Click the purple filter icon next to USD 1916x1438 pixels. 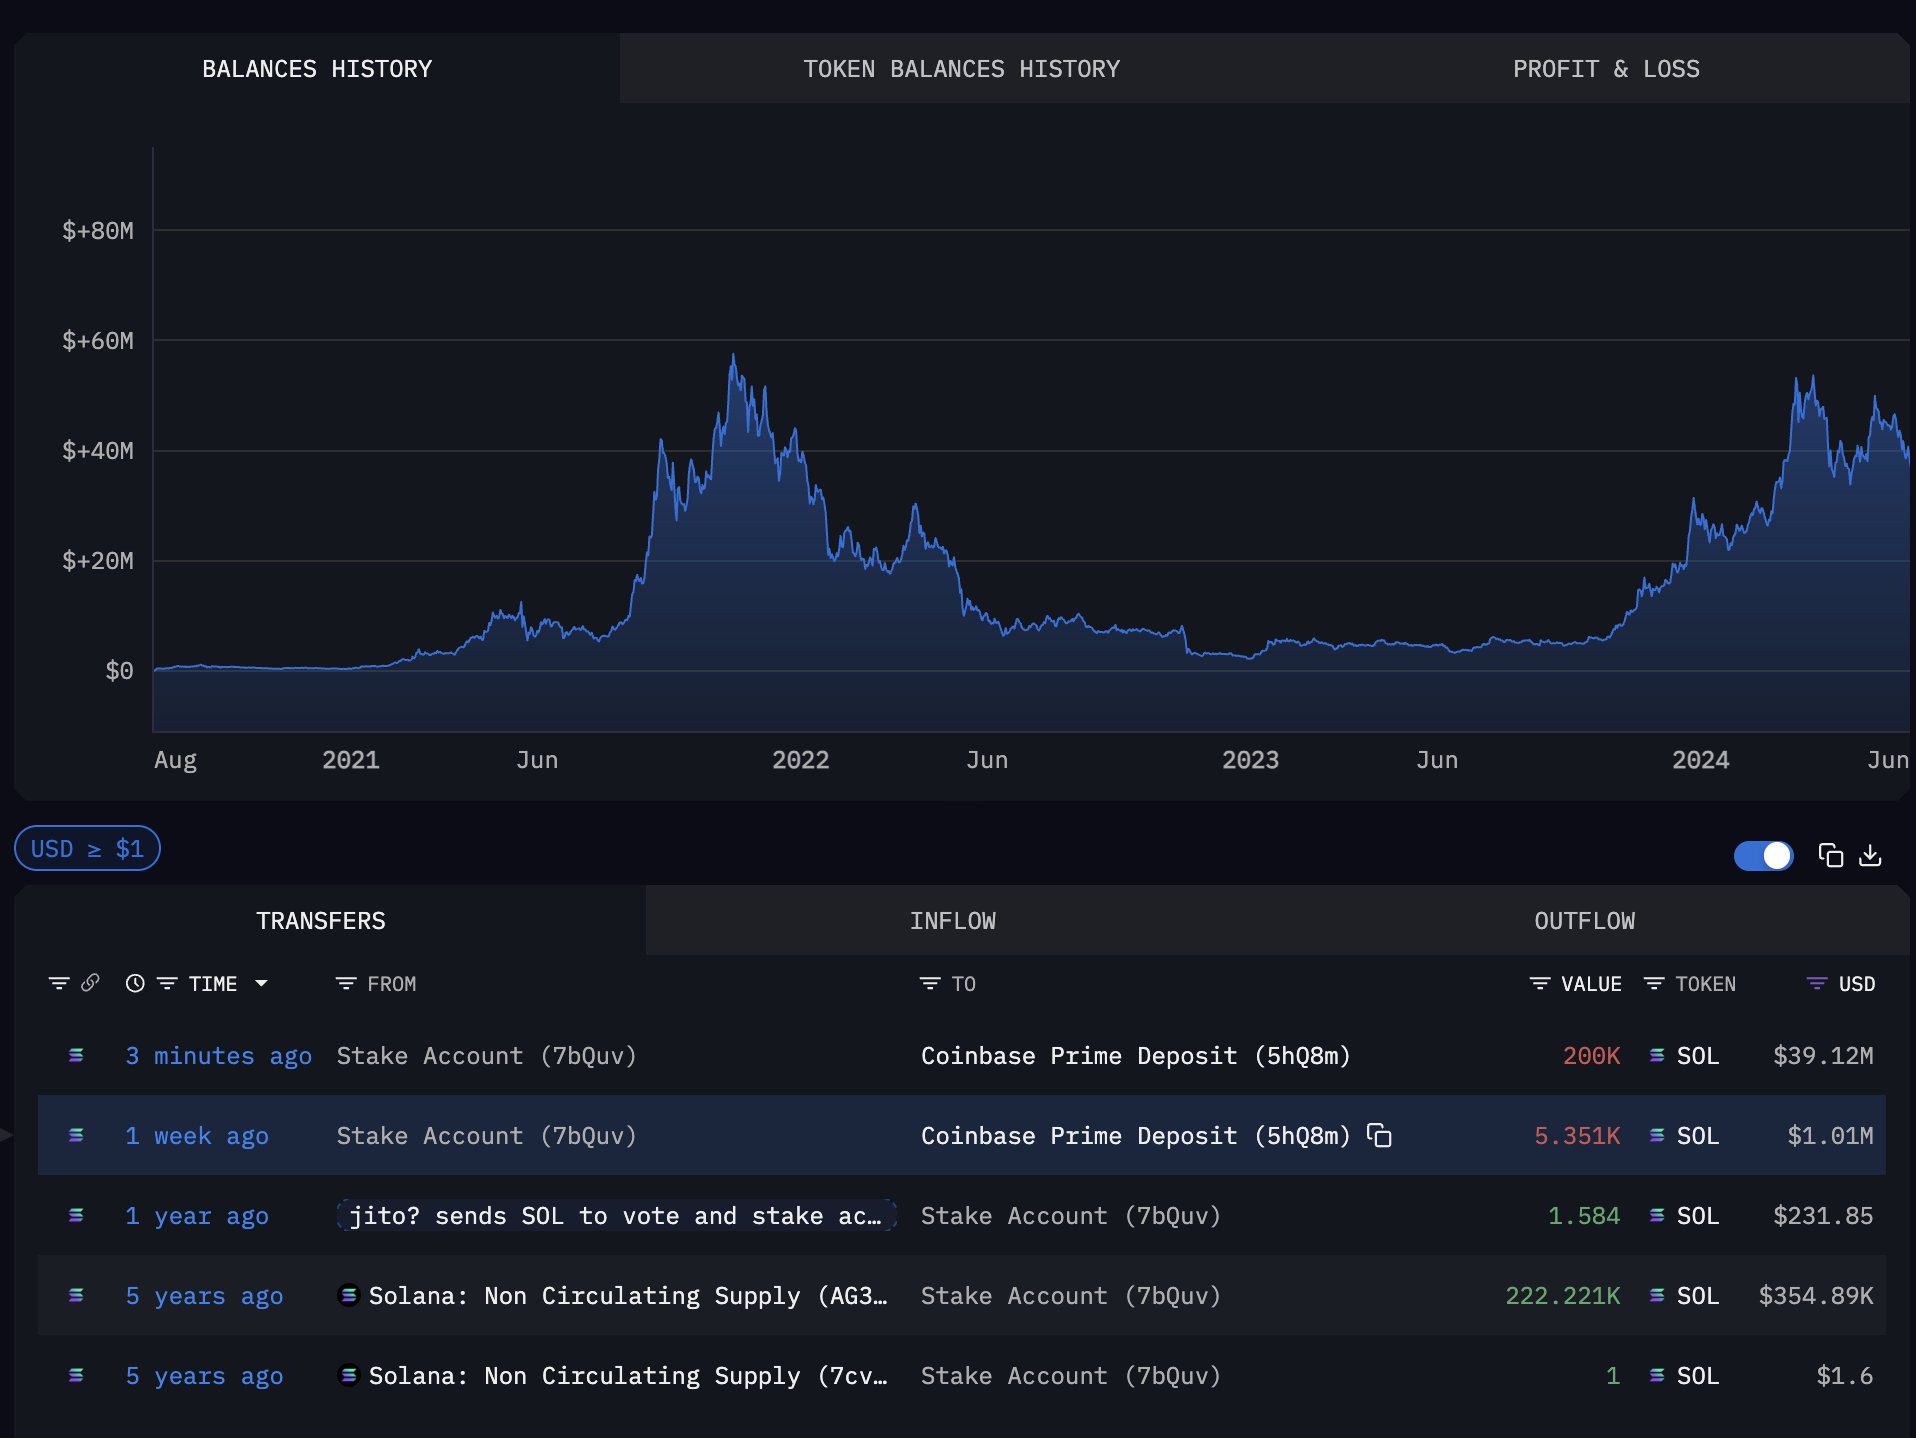[x=1817, y=984]
